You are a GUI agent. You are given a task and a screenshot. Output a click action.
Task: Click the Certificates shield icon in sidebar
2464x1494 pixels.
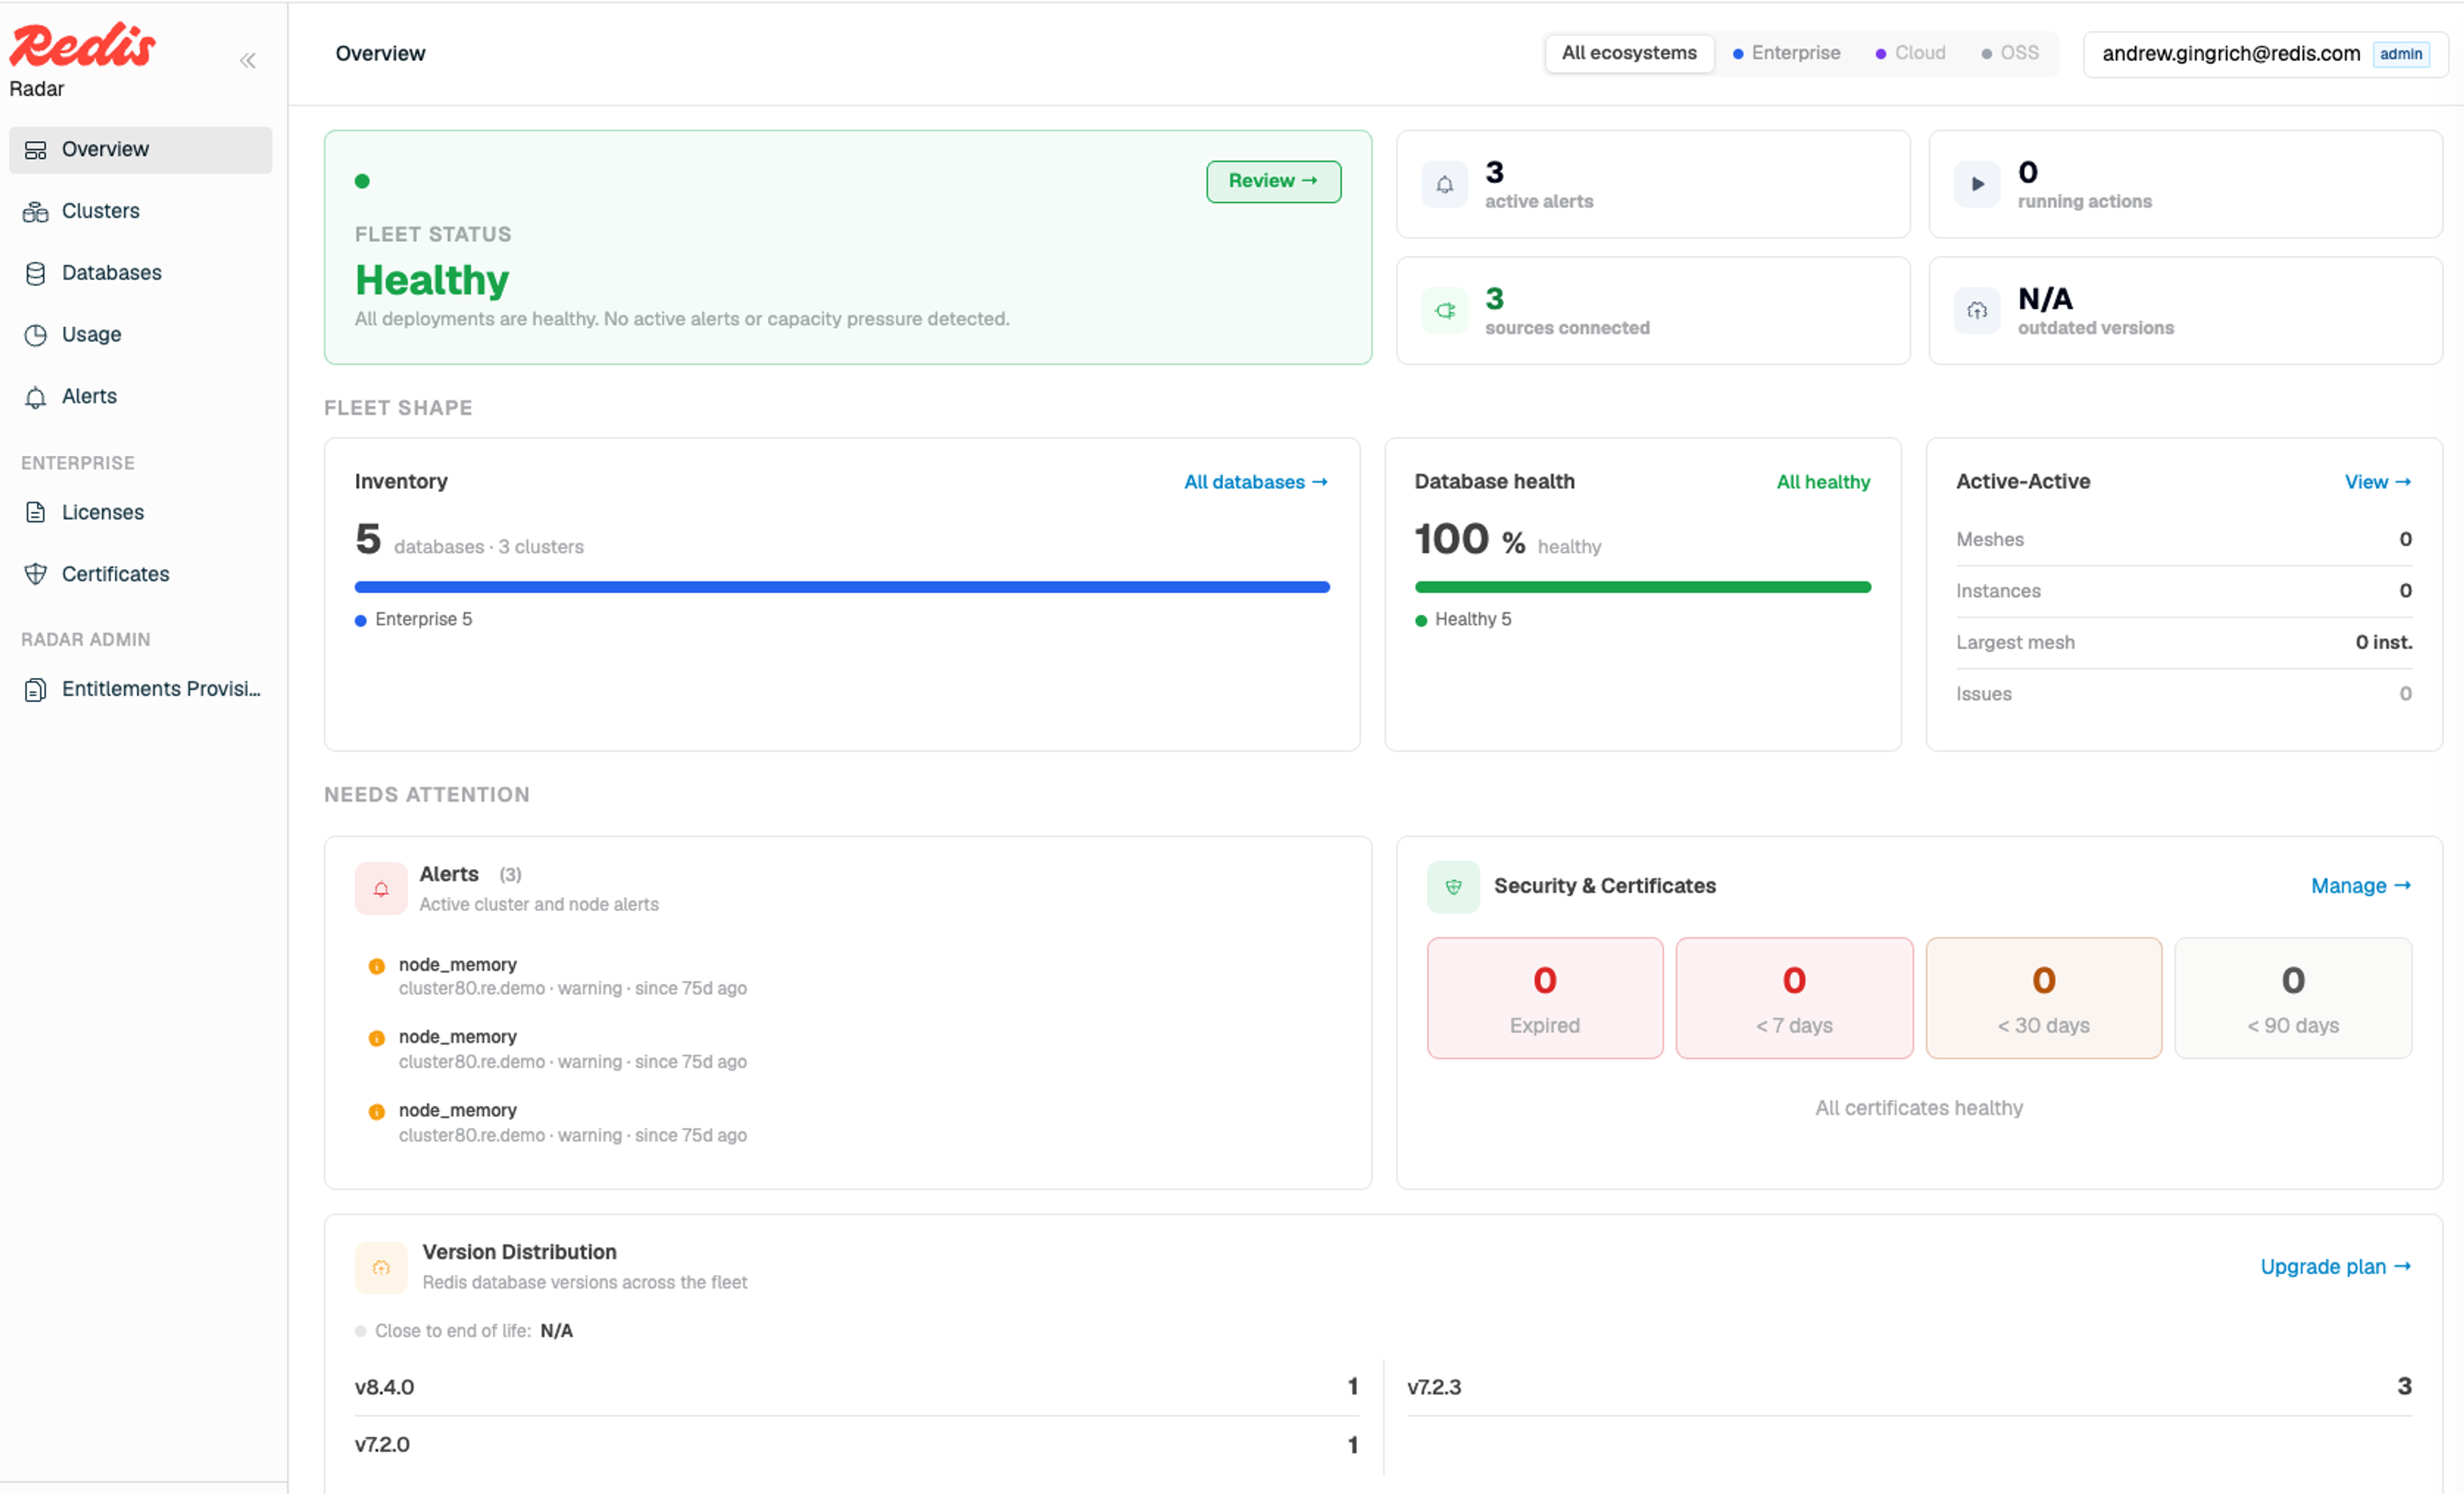coord(36,575)
